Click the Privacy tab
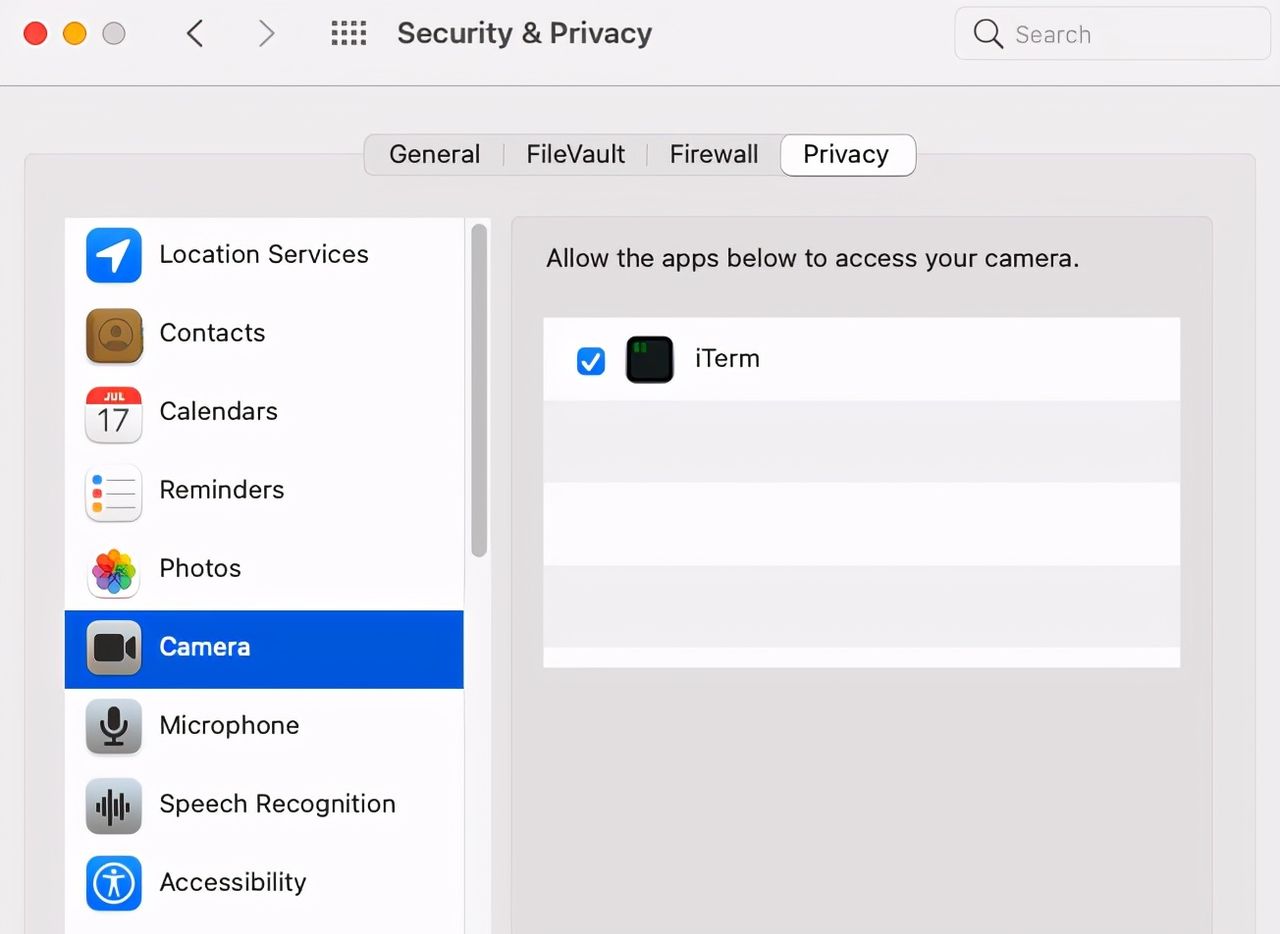The width and height of the screenshot is (1280, 934). click(x=846, y=155)
